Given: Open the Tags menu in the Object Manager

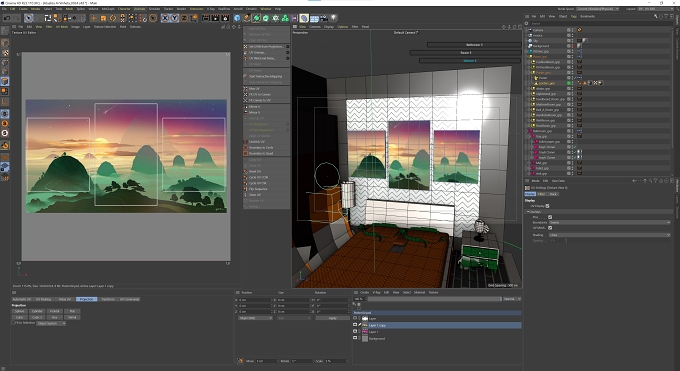Looking at the screenshot, I should 574,16.
